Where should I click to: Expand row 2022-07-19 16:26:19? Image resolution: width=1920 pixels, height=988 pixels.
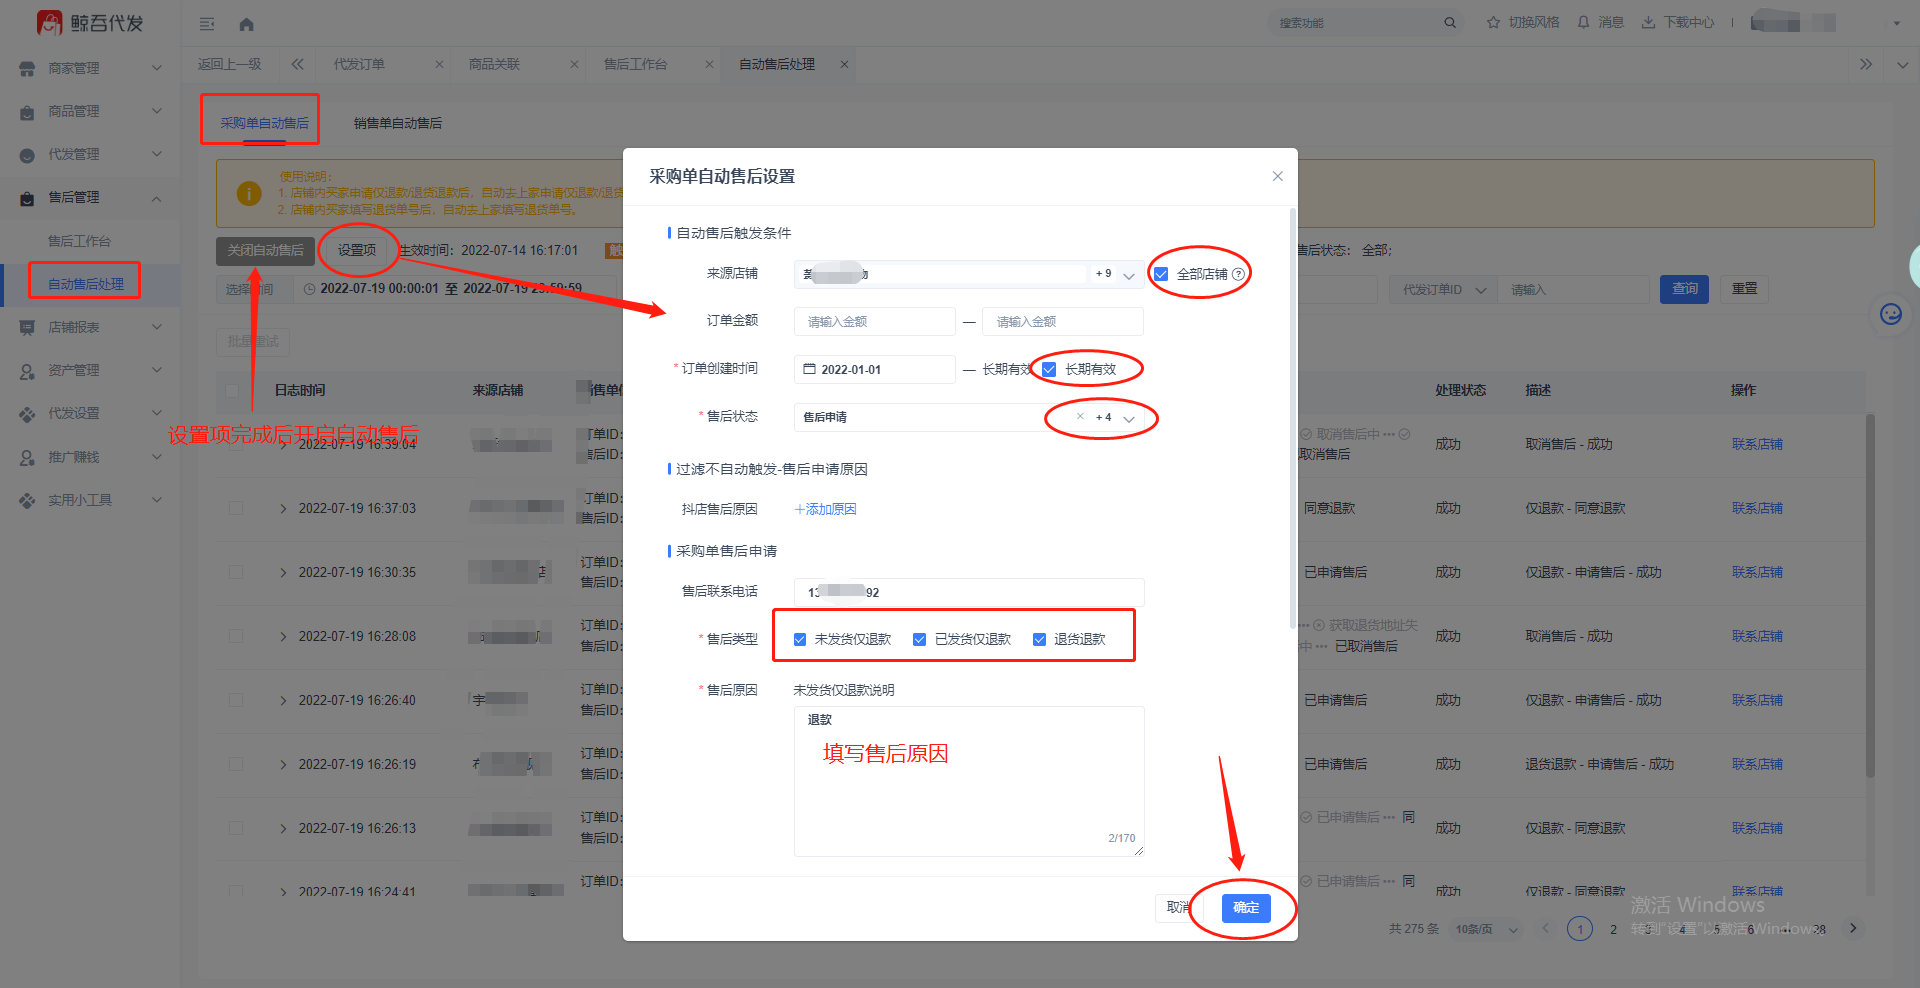[x=283, y=764]
